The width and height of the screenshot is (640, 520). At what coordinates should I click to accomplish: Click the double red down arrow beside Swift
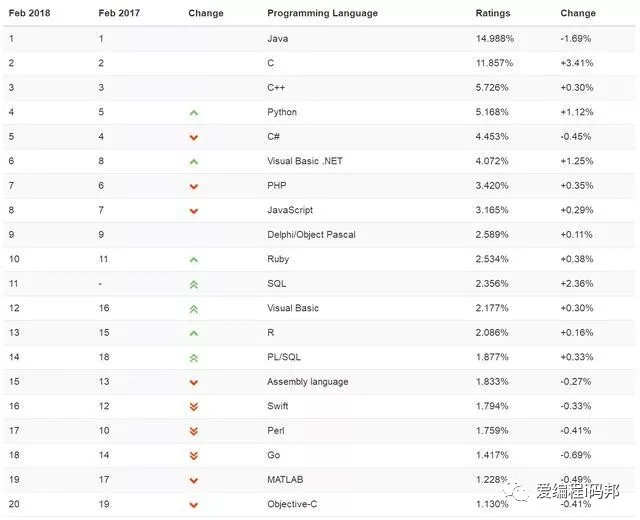click(x=194, y=407)
